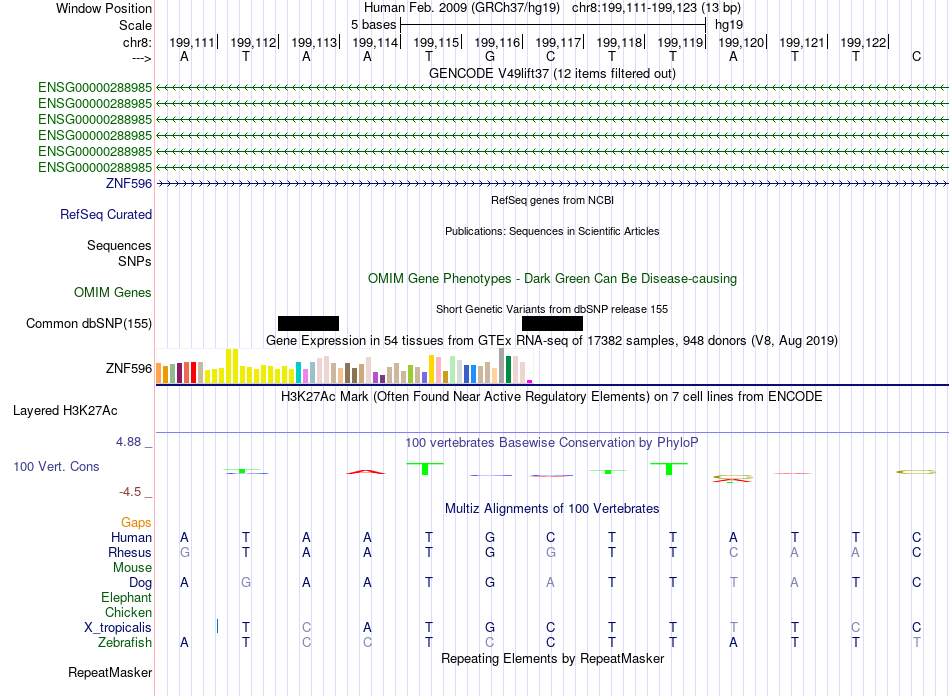The image size is (950, 696).
Task: Click the -4.5 PhyloP lower range value
Action: coord(130,492)
